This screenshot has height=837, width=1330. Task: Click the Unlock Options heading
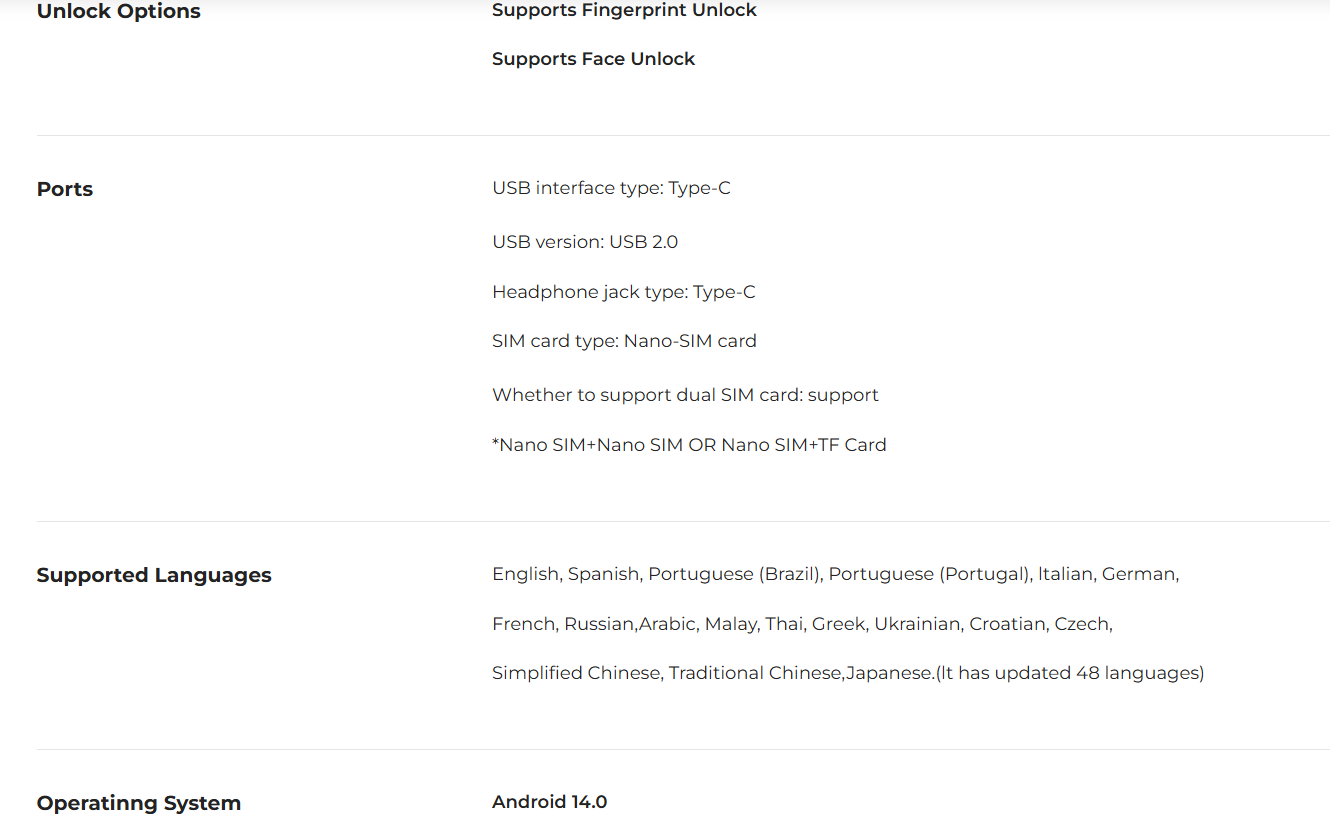(118, 12)
